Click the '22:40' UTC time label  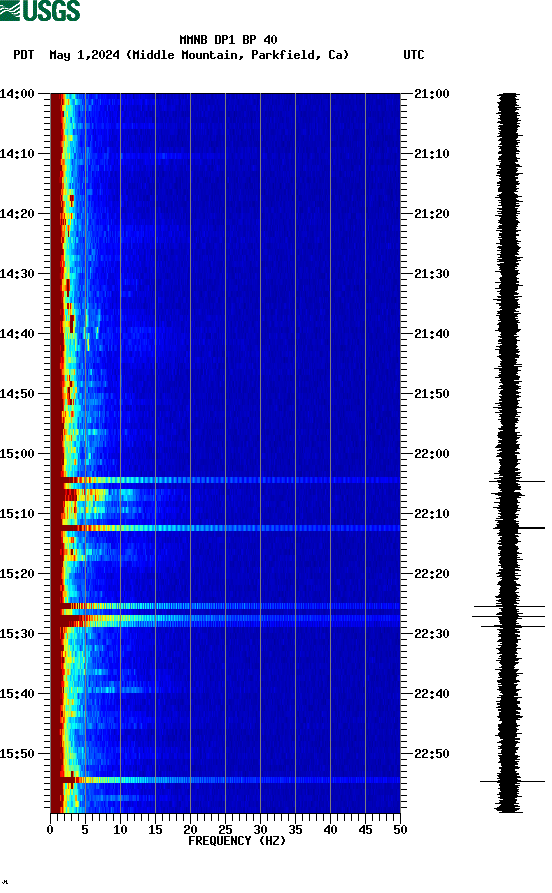point(432,694)
